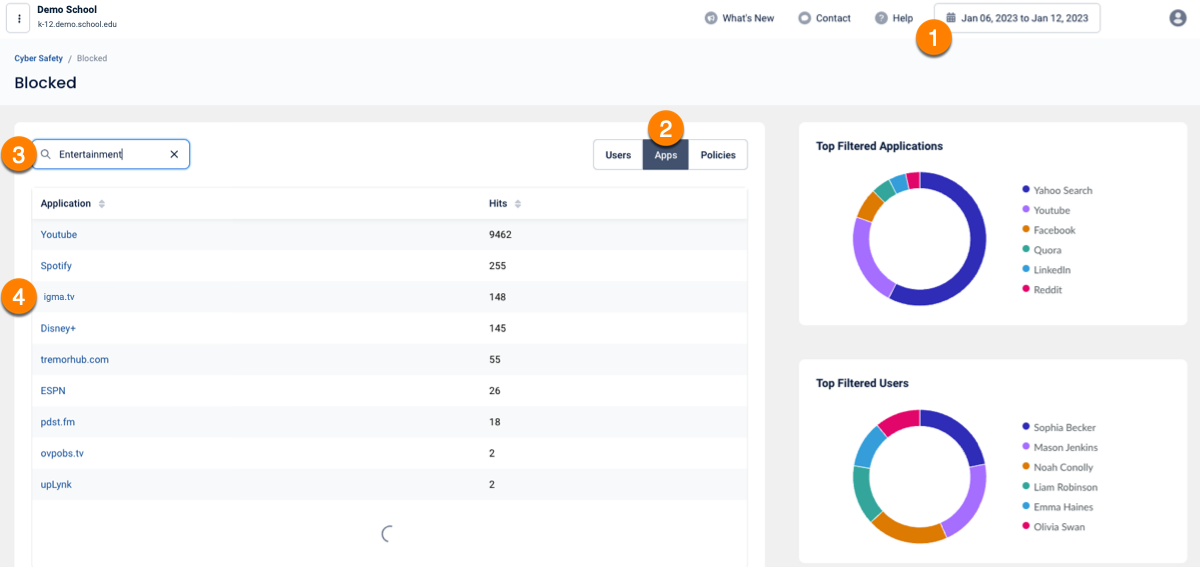Click the Contact icon in header
The width and height of the screenshot is (1200, 567).
(804, 18)
